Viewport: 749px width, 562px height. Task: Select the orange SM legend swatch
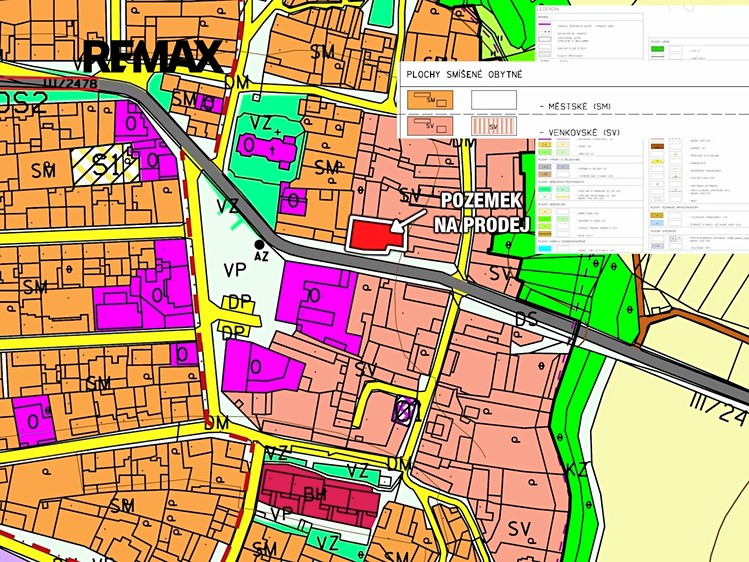coord(430,100)
